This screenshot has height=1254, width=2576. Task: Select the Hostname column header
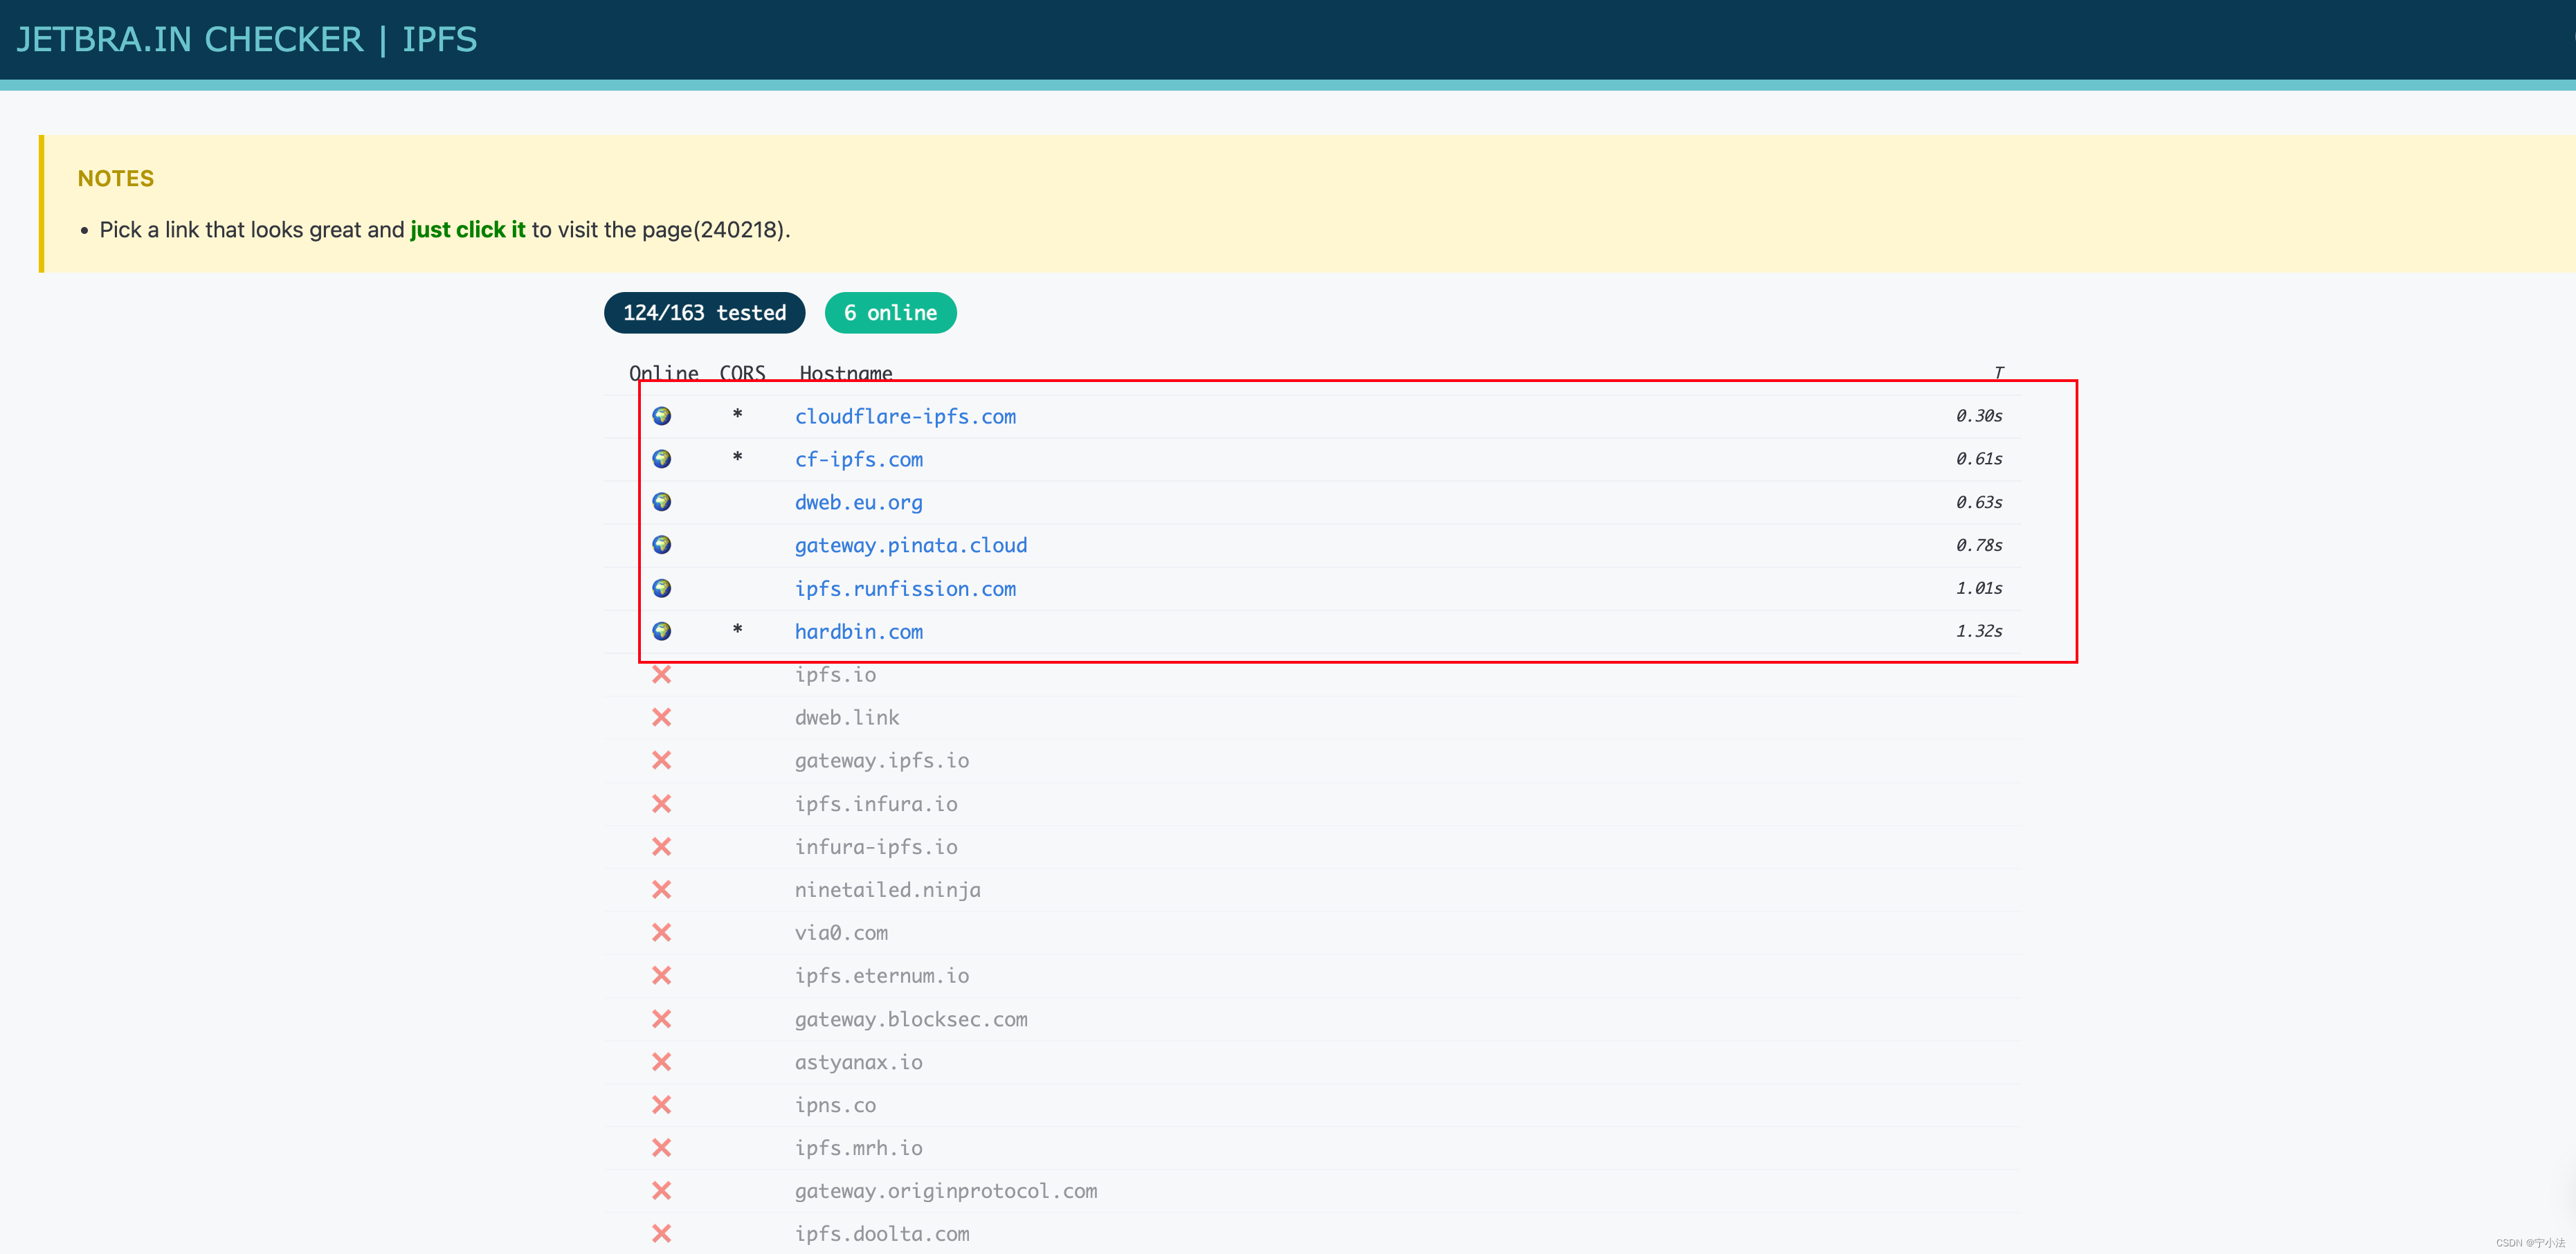coord(845,373)
